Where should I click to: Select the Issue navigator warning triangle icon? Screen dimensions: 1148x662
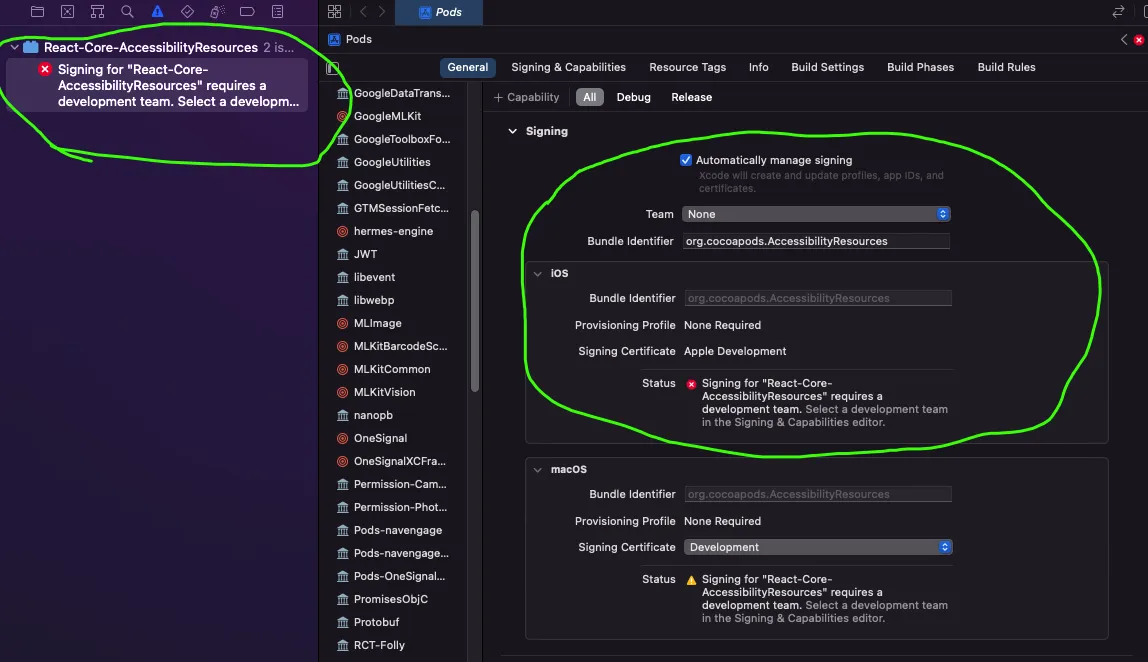coord(157,12)
